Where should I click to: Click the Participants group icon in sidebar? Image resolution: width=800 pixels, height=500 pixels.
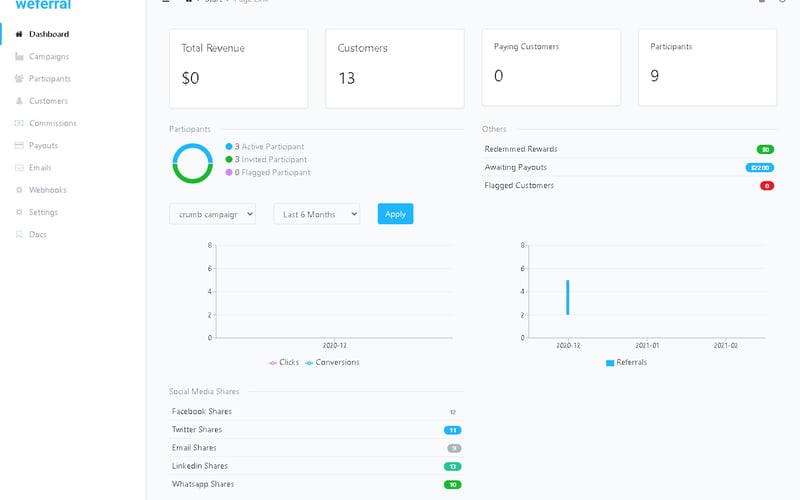[x=19, y=79]
